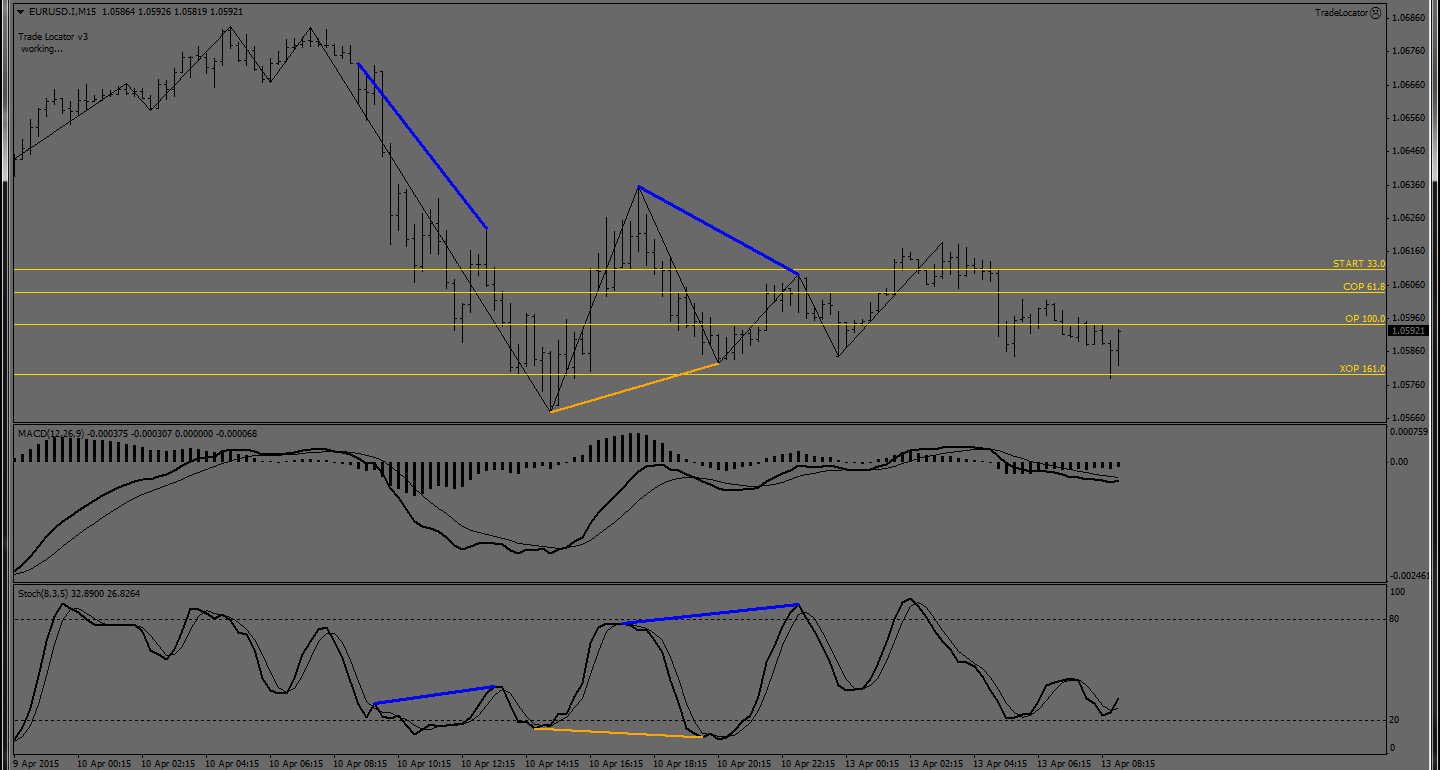
Task: Click the MACD(12,26,9) indicator label
Action: click(x=52, y=433)
